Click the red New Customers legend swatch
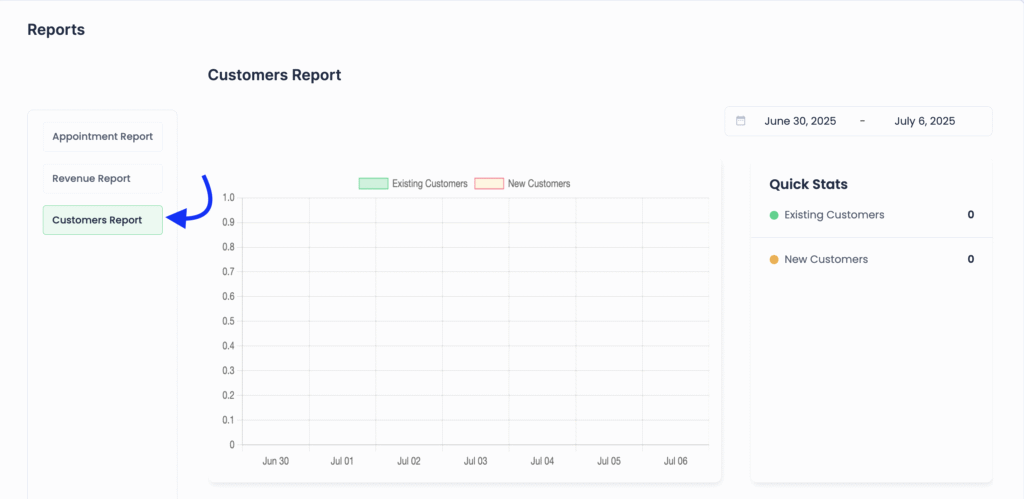 tap(489, 184)
